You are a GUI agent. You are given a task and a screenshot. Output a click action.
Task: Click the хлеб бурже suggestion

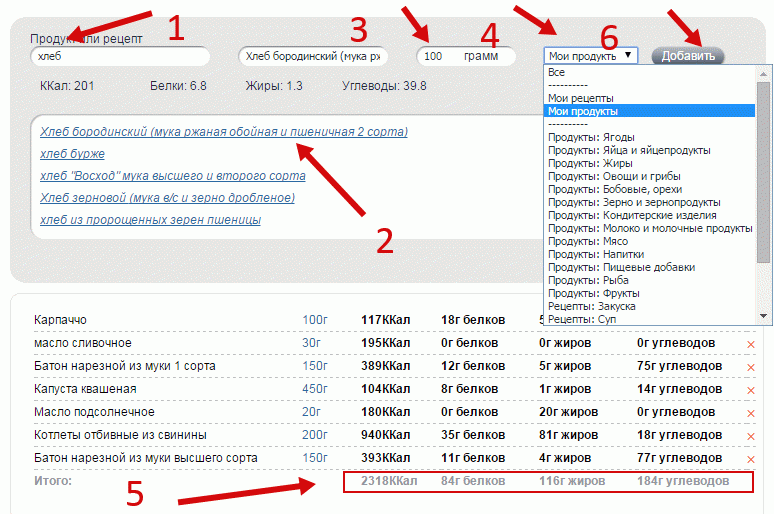coord(72,154)
